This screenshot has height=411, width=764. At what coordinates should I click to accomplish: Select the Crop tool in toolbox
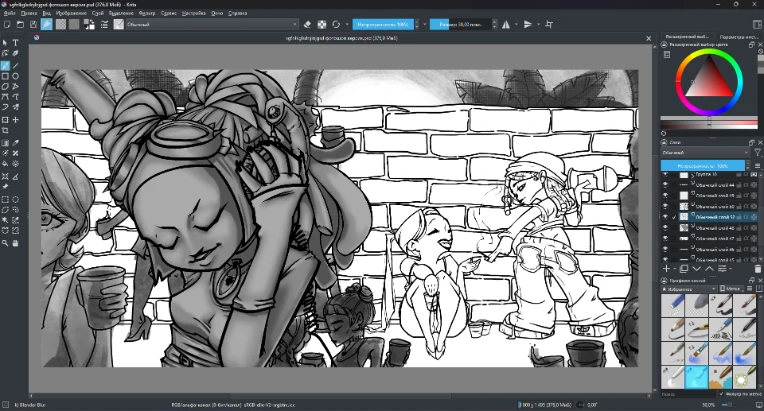(x=5, y=131)
